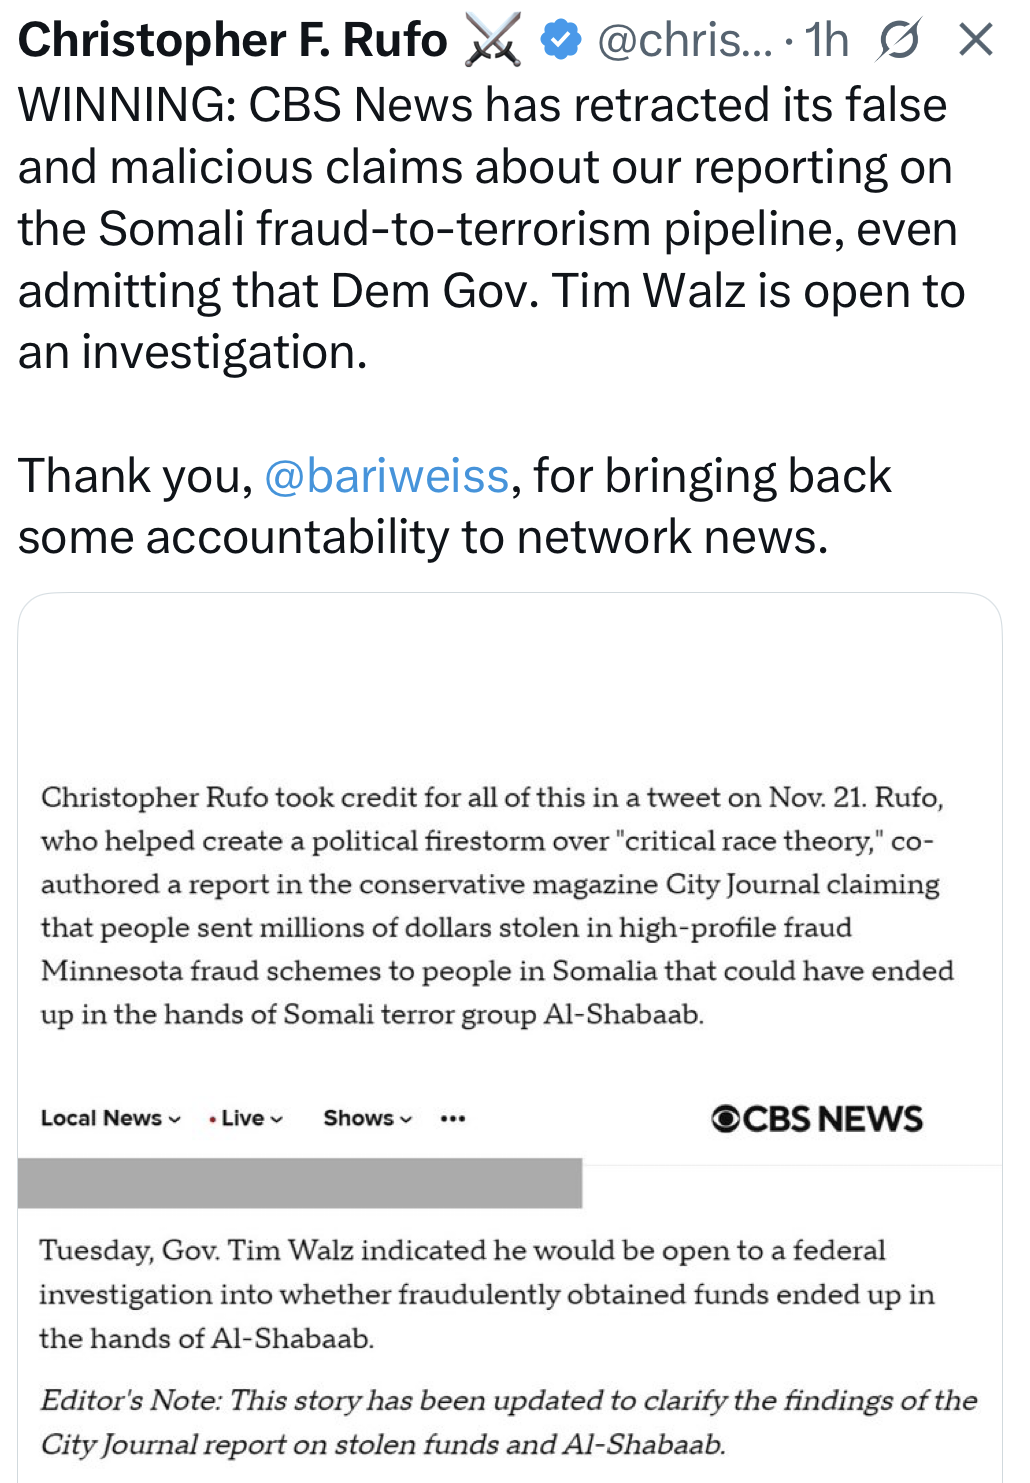Viewport: 1030px width, 1483px height.
Task: Click the @chris... handle
Action: (x=684, y=41)
